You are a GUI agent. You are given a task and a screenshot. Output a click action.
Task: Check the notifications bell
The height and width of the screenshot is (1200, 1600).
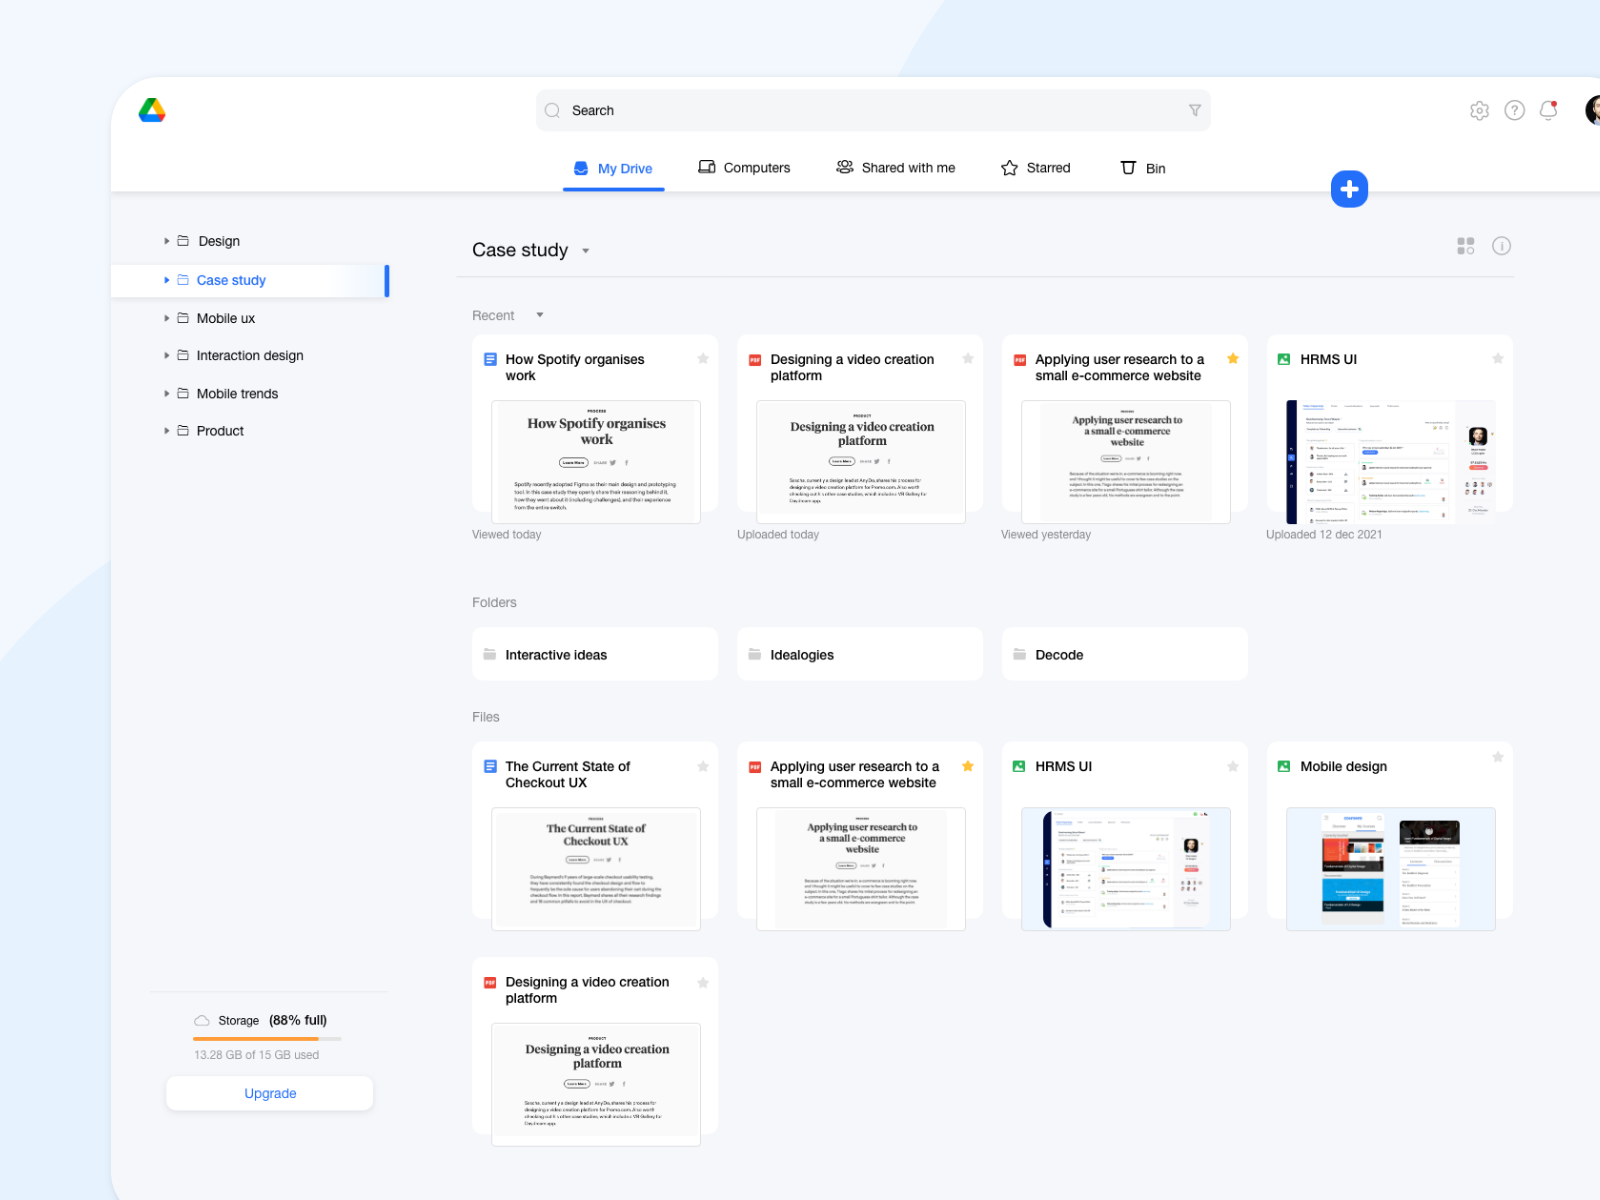(x=1548, y=110)
